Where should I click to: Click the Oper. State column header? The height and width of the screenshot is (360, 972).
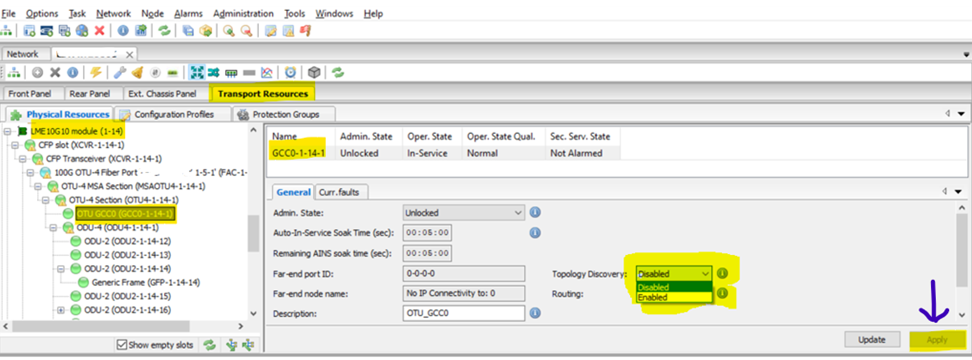[x=430, y=136]
